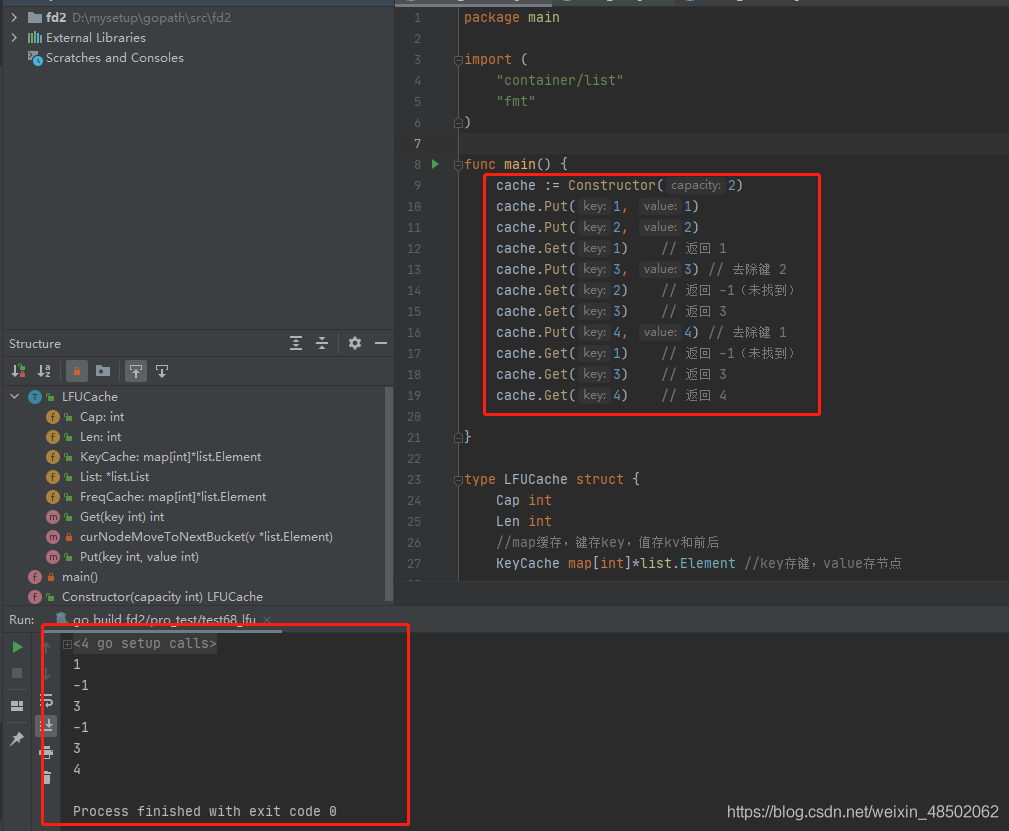Toggle Autoscroll from Source in Structure

pos(162,371)
